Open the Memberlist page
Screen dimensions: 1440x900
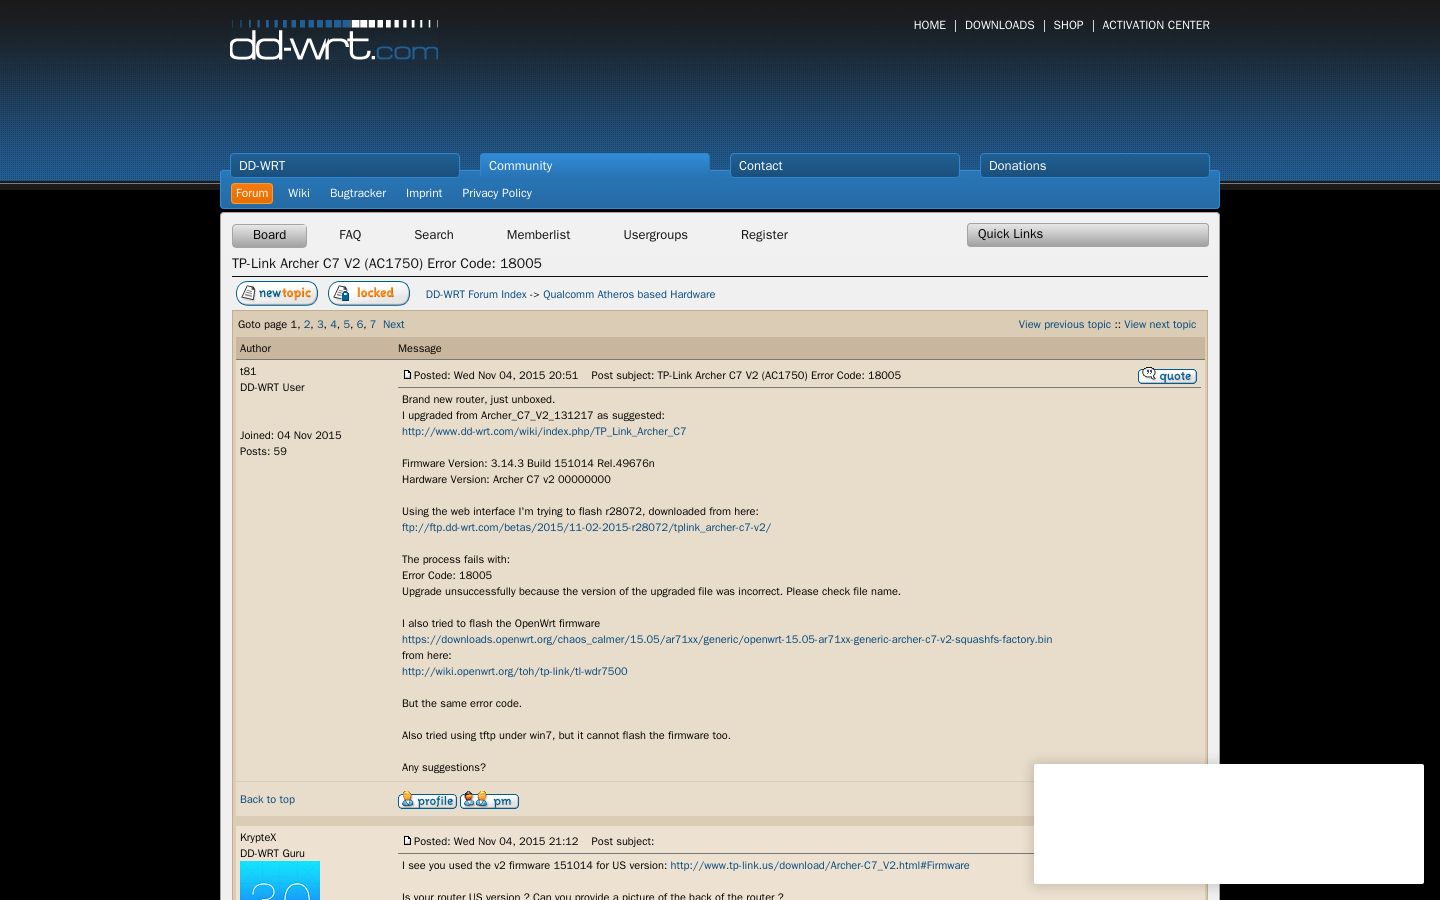[x=538, y=235]
